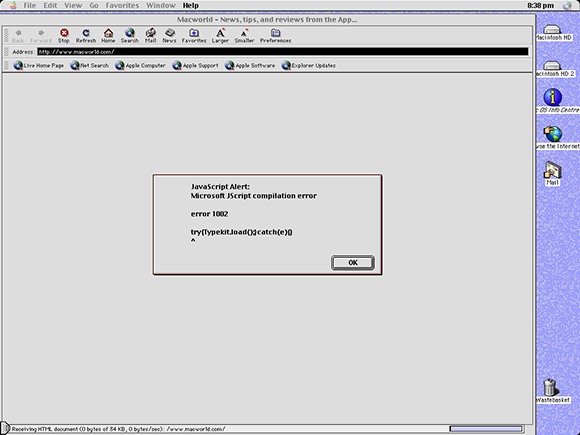Screen dimensions: 580x435
Task: Open the View menu
Action: 73,5
